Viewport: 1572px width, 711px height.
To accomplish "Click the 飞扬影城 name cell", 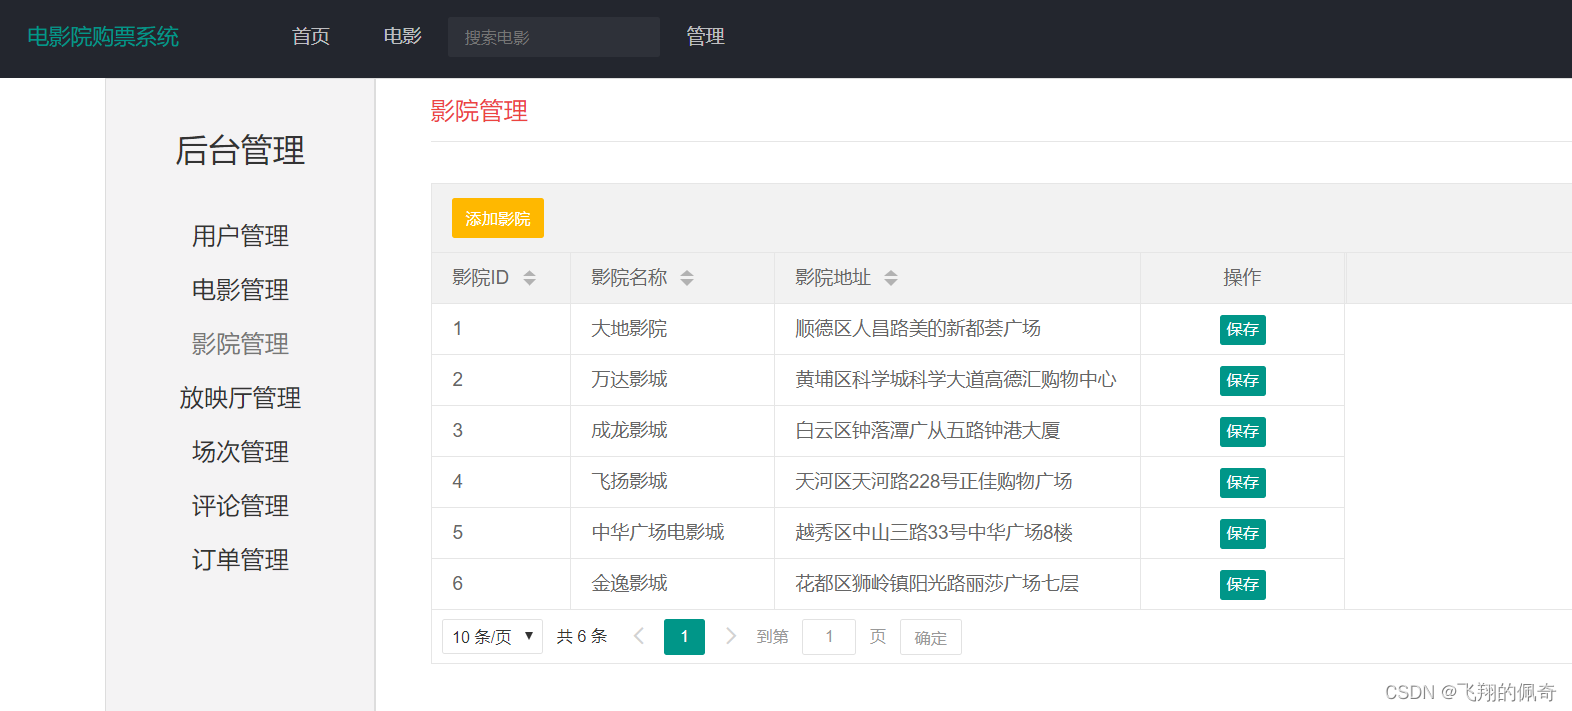I will click(x=673, y=482).
